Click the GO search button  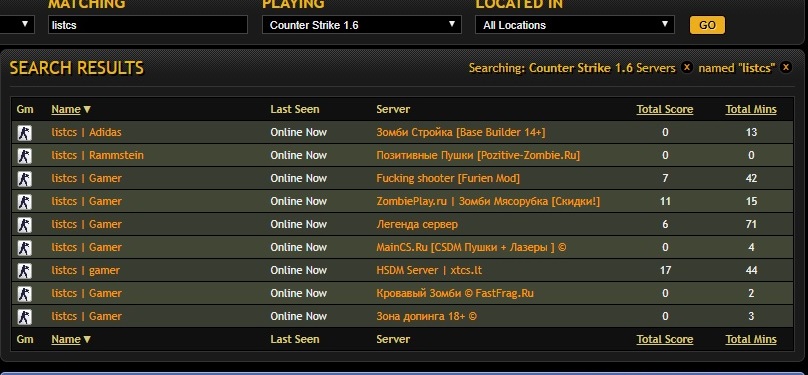[707, 25]
